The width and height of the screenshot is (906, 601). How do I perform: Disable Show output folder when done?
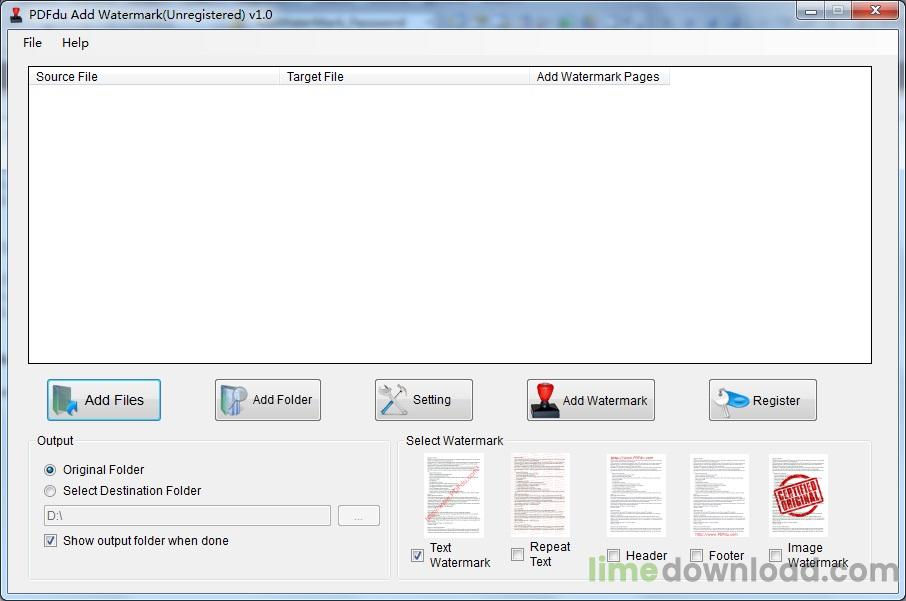pyautogui.click(x=50, y=541)
